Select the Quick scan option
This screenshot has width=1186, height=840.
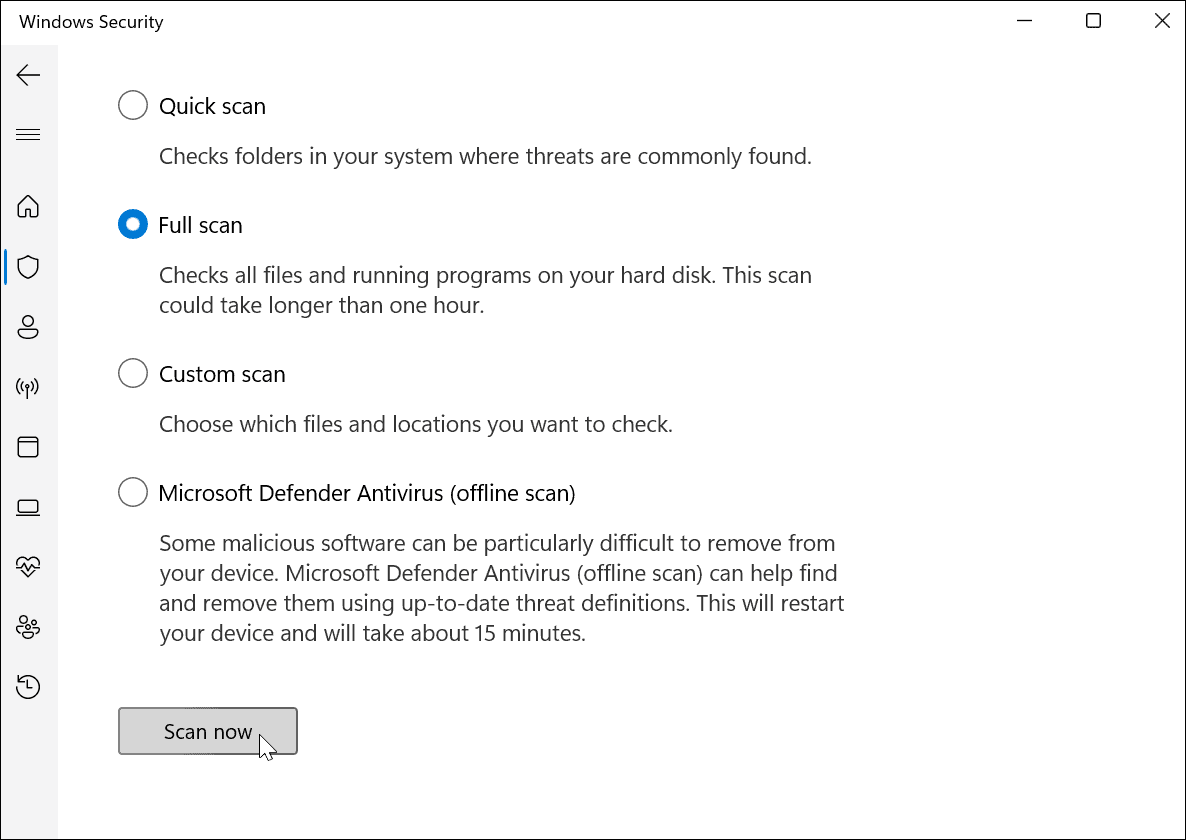(x=132, y=105)
